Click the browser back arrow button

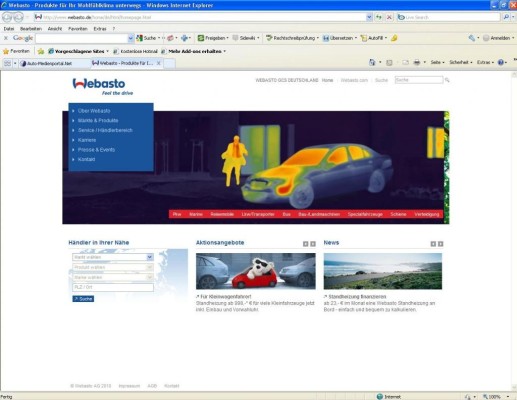7,17
